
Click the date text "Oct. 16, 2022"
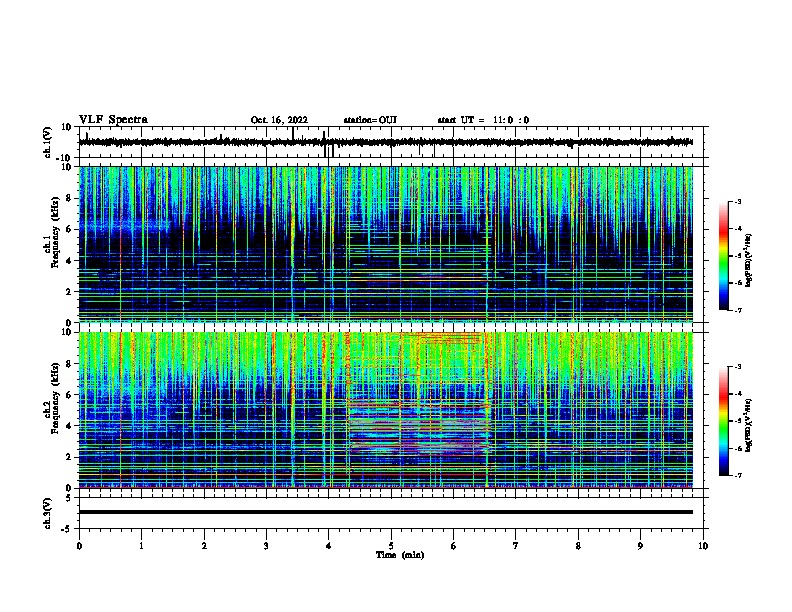[279, 120]
